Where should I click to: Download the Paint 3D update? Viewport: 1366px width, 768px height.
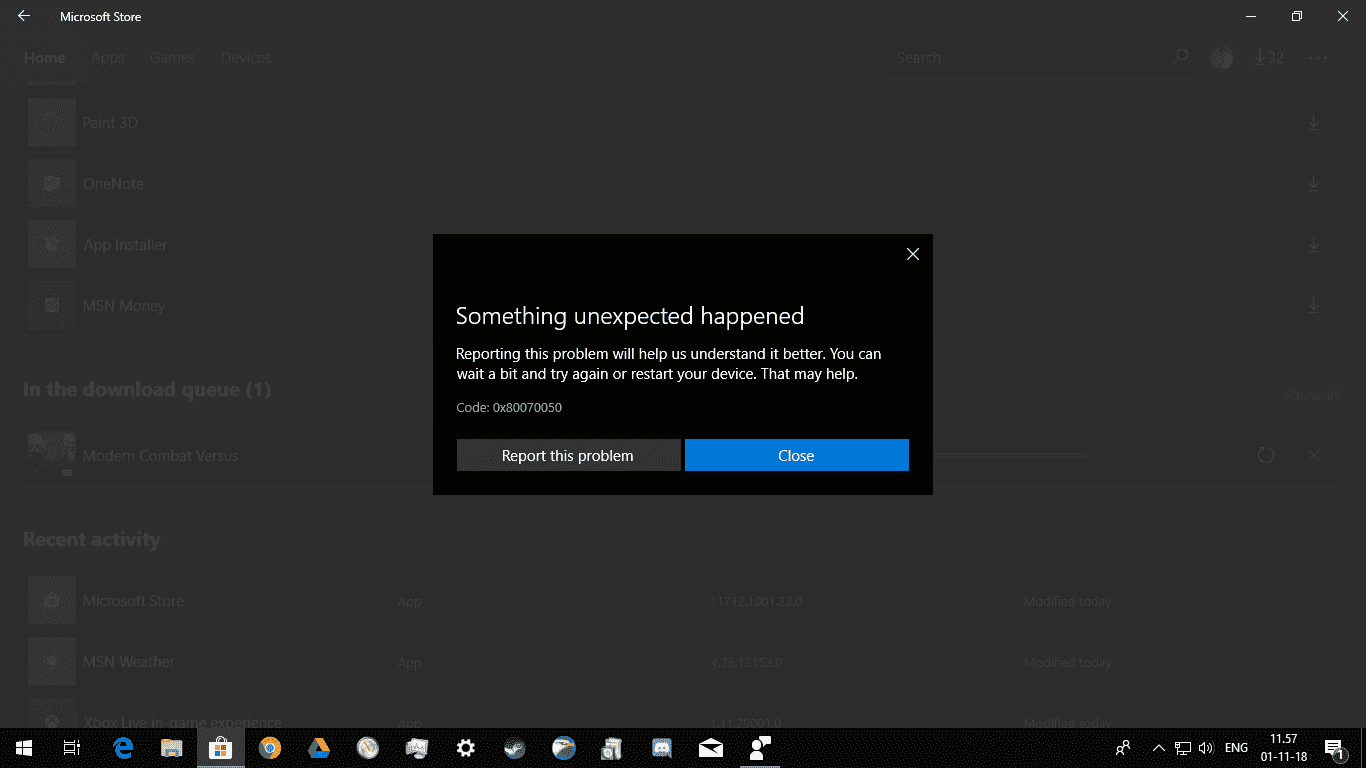point(1314,123)
